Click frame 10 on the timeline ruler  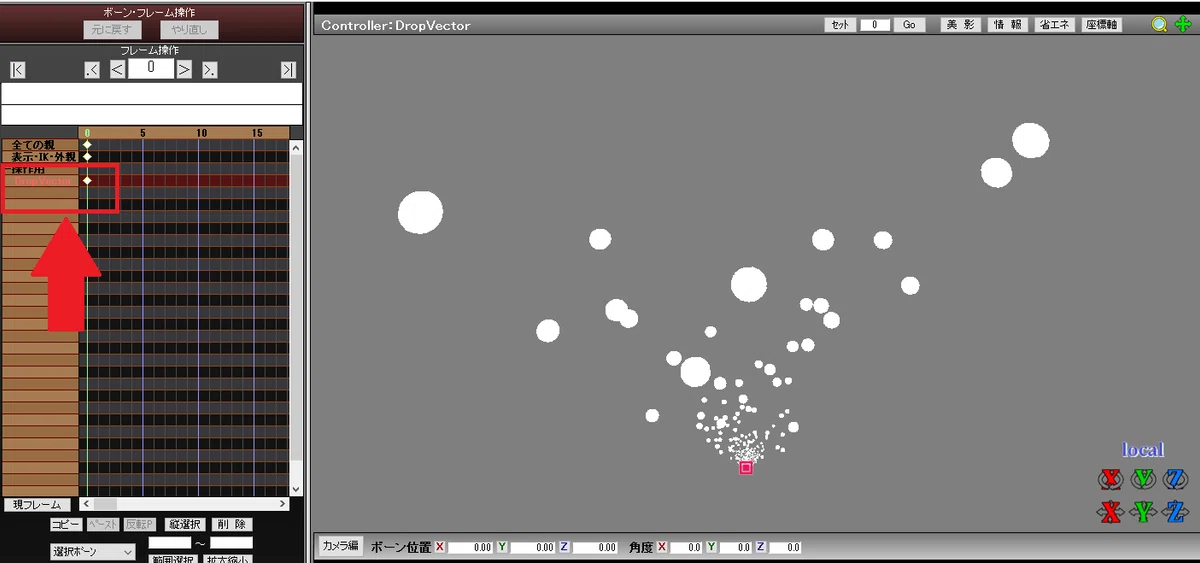[201, 133]
